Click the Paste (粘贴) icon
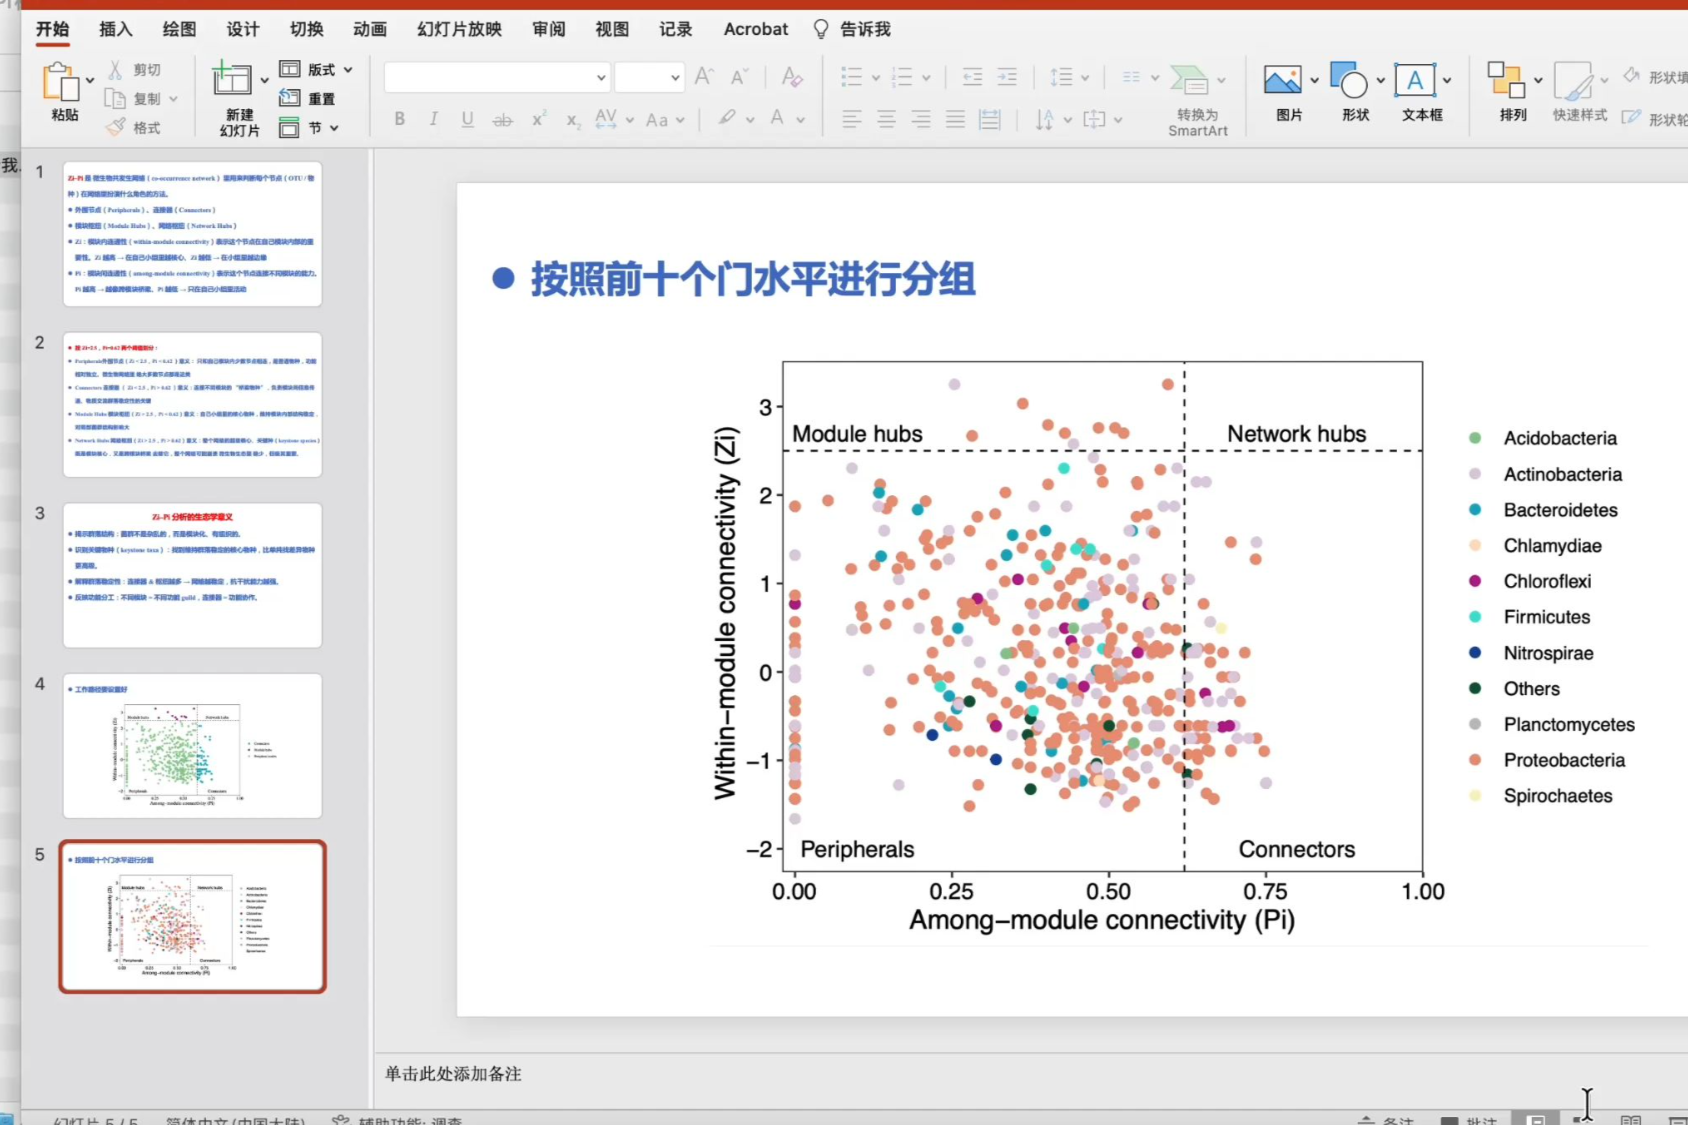The width and height of the screenshot is (1688, 1125). 60,82
